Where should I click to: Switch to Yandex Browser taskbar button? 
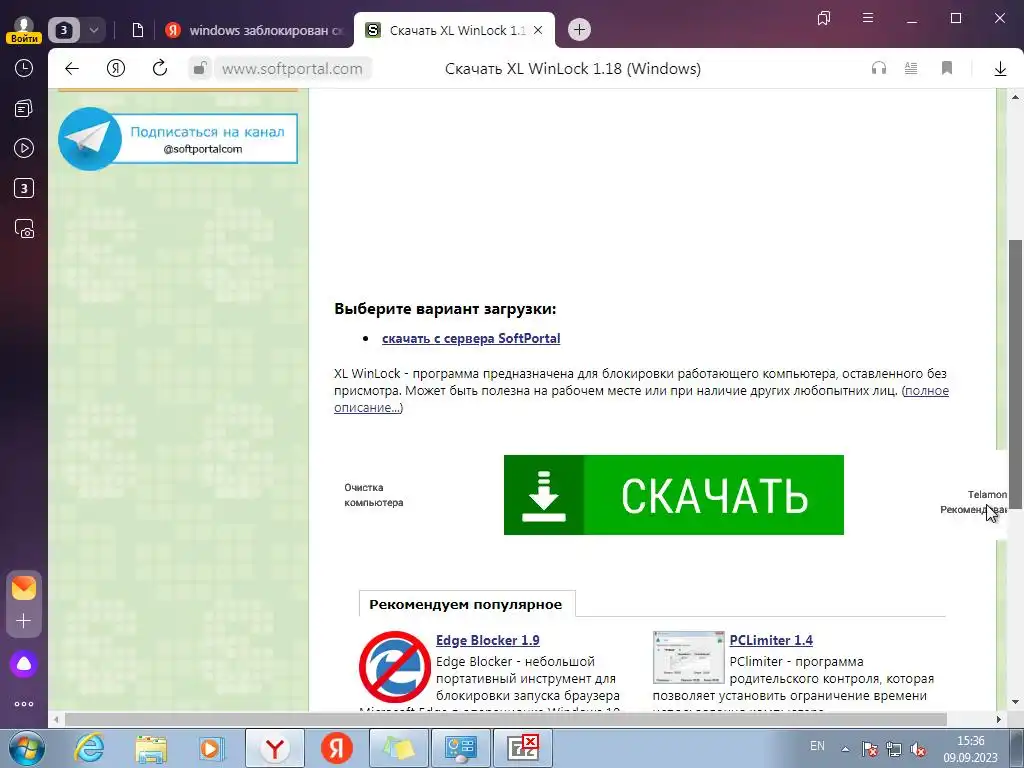click(x=275, y=748)
